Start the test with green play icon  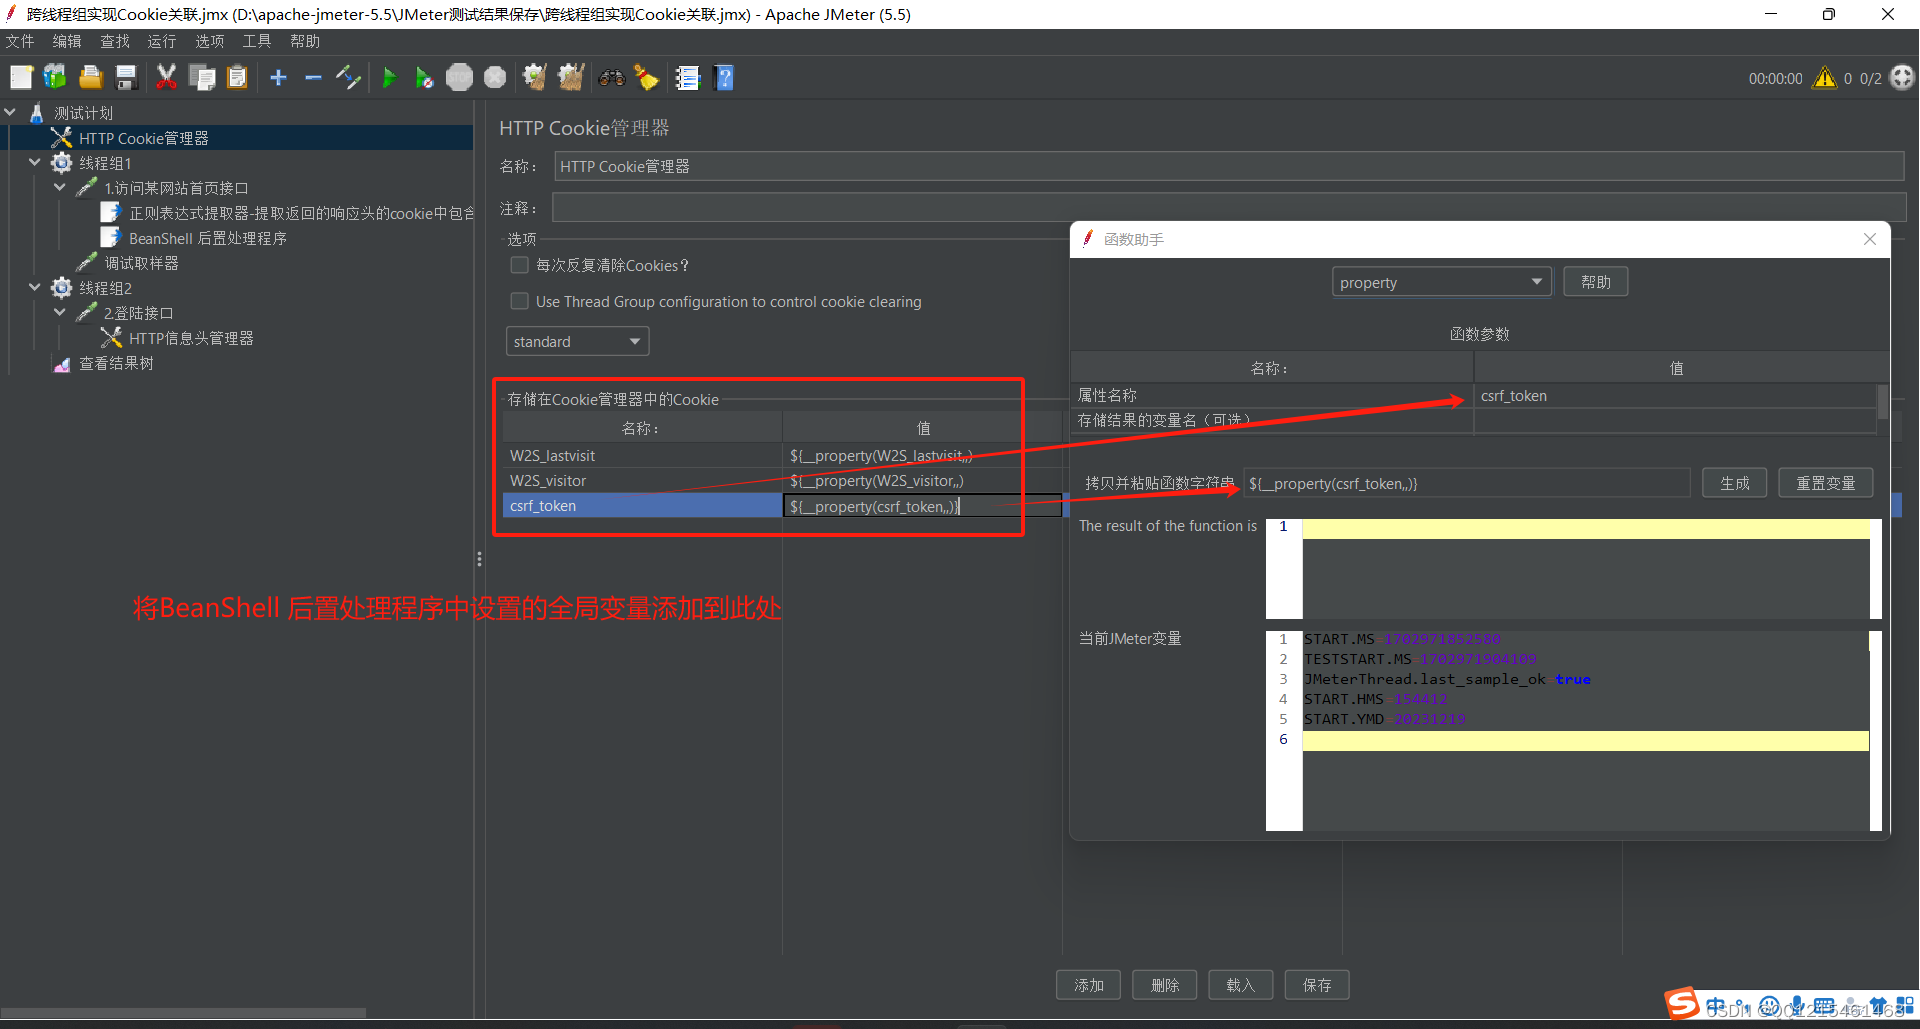point(389,78)
